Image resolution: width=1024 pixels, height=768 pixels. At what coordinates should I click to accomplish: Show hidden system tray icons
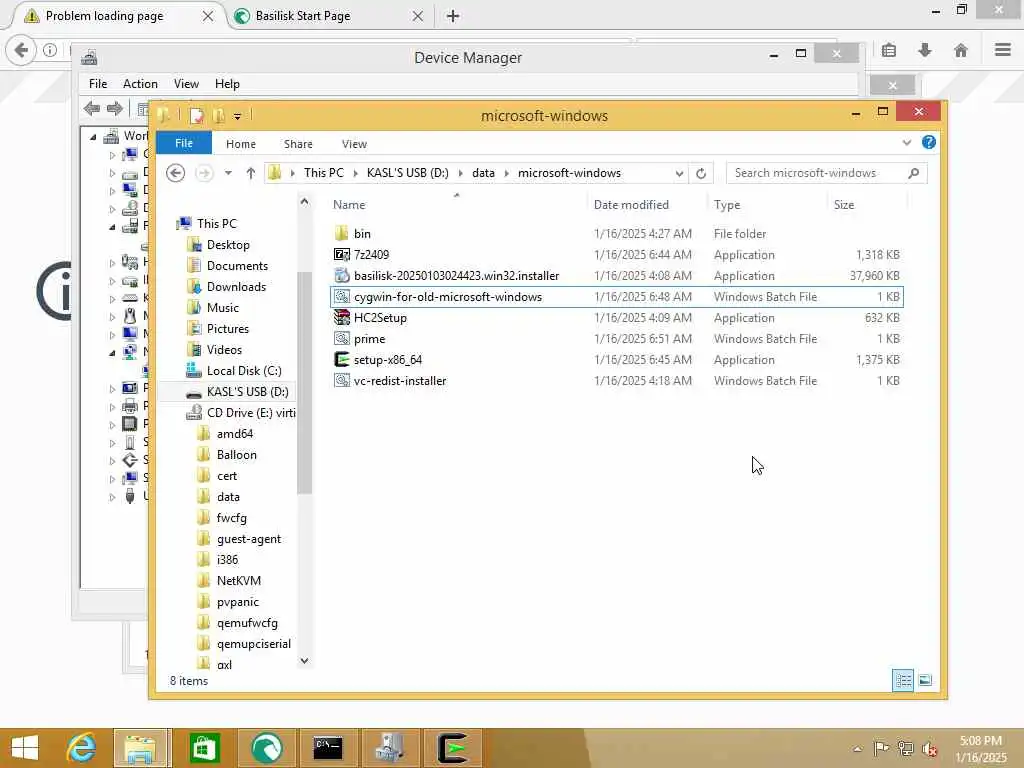(x=857, y=748)
